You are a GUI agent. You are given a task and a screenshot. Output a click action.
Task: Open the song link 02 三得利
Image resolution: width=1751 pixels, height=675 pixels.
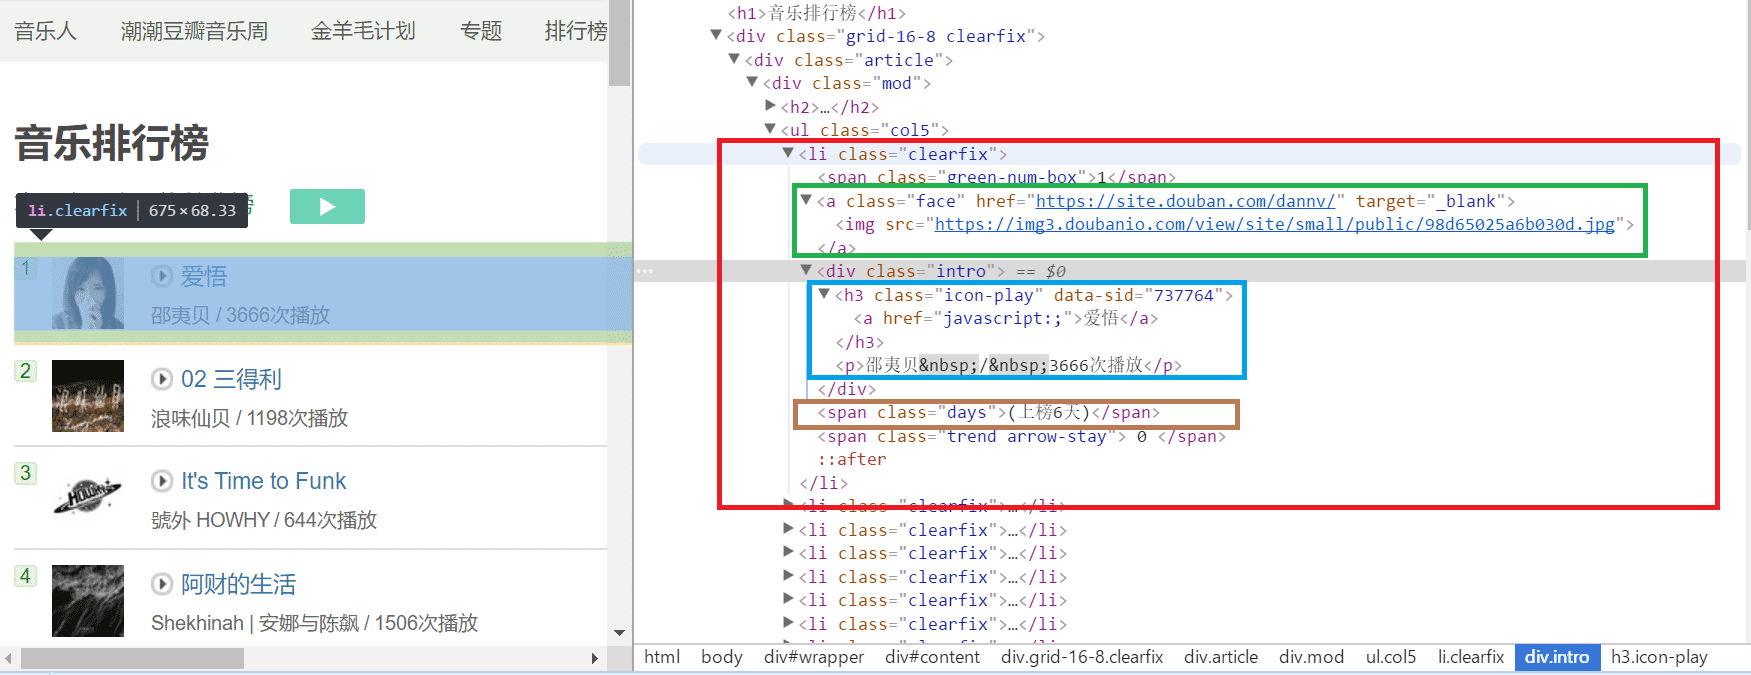click(231, 379)
